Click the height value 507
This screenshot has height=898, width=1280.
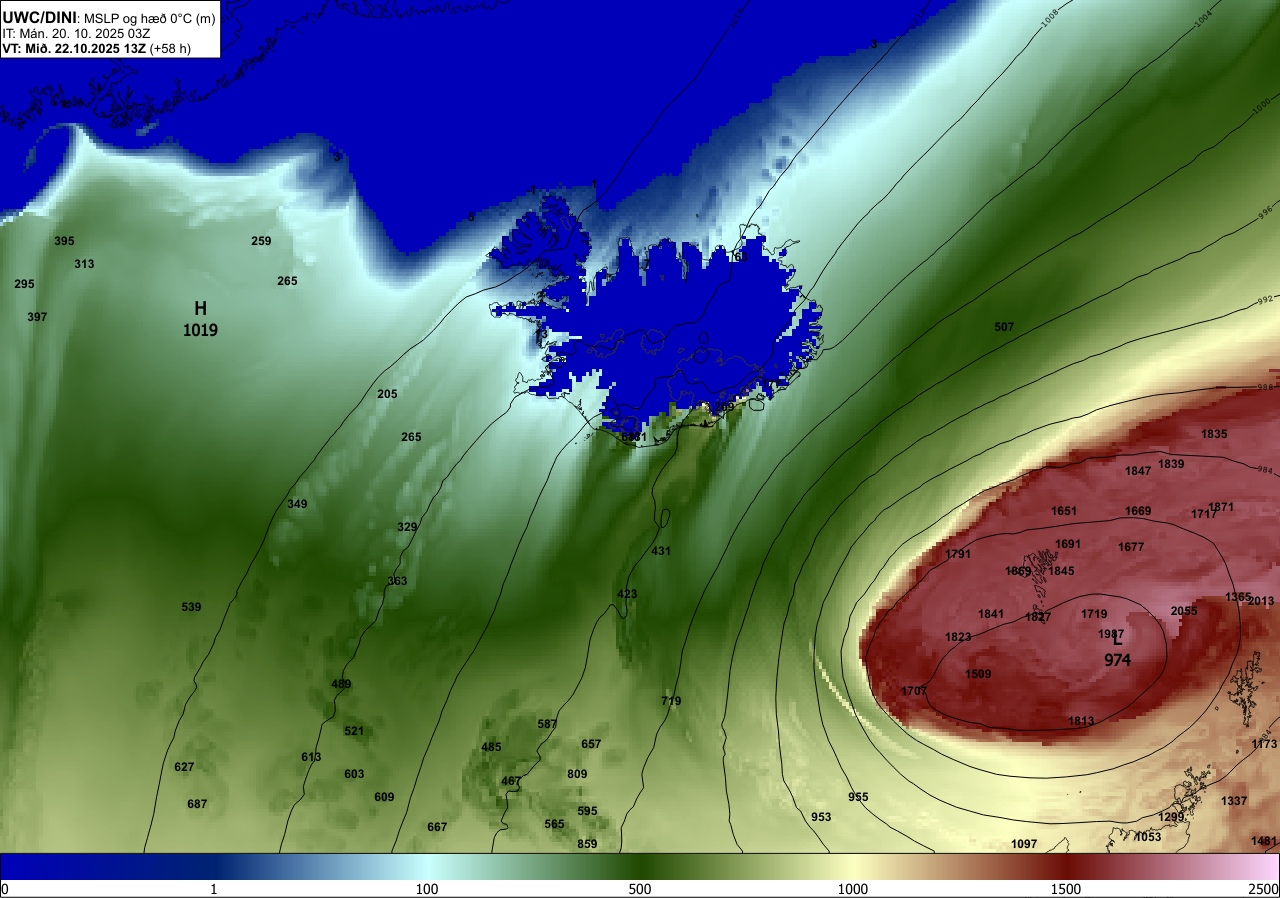1004,327
